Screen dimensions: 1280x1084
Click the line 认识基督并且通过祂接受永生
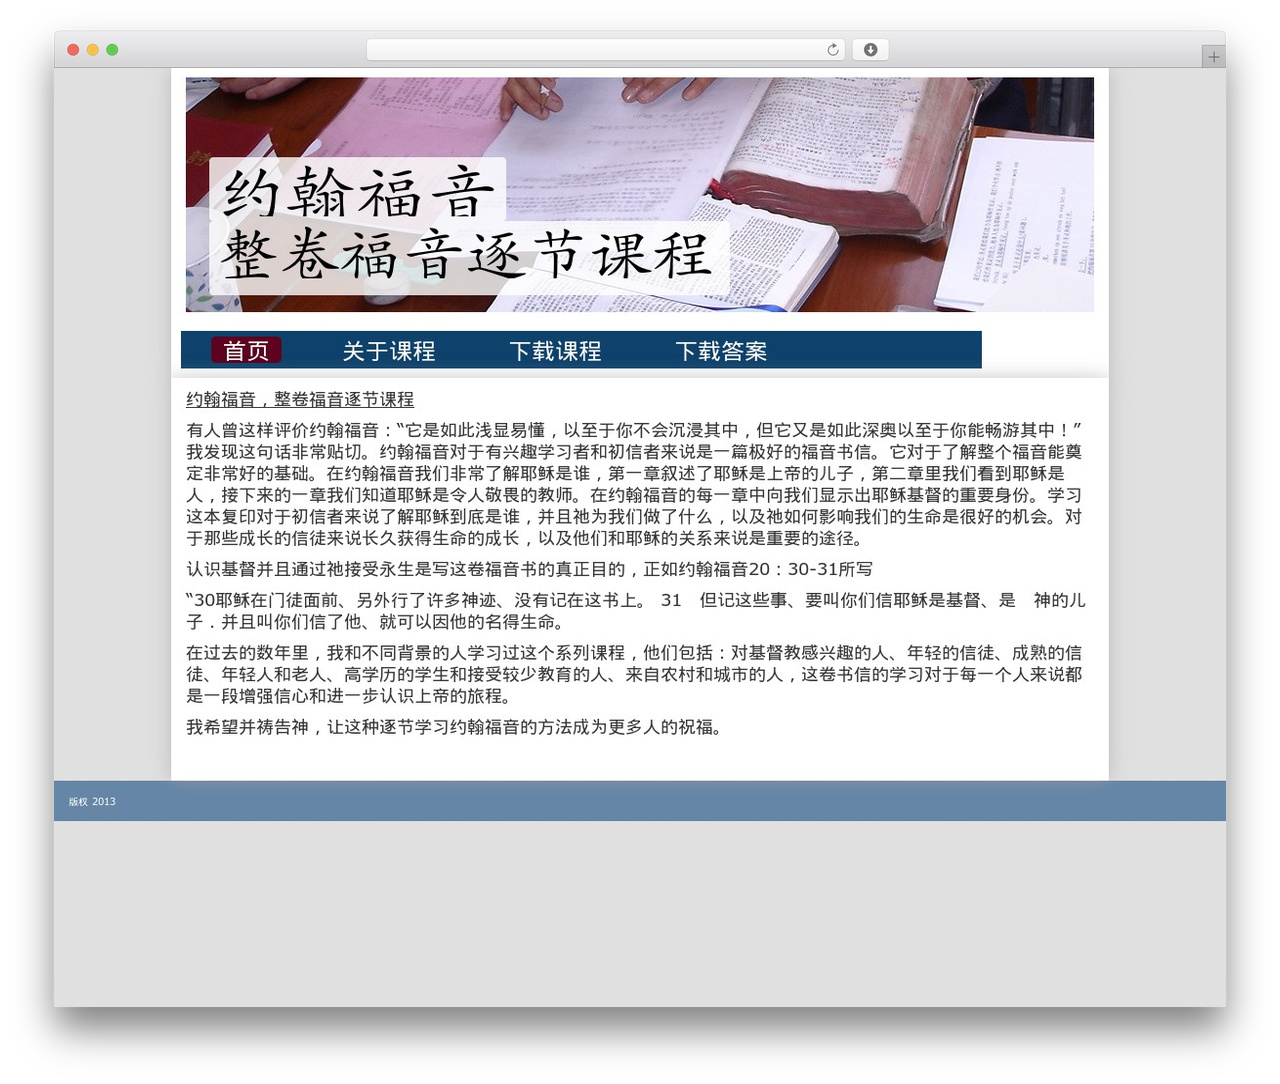[x=529, y=569]
